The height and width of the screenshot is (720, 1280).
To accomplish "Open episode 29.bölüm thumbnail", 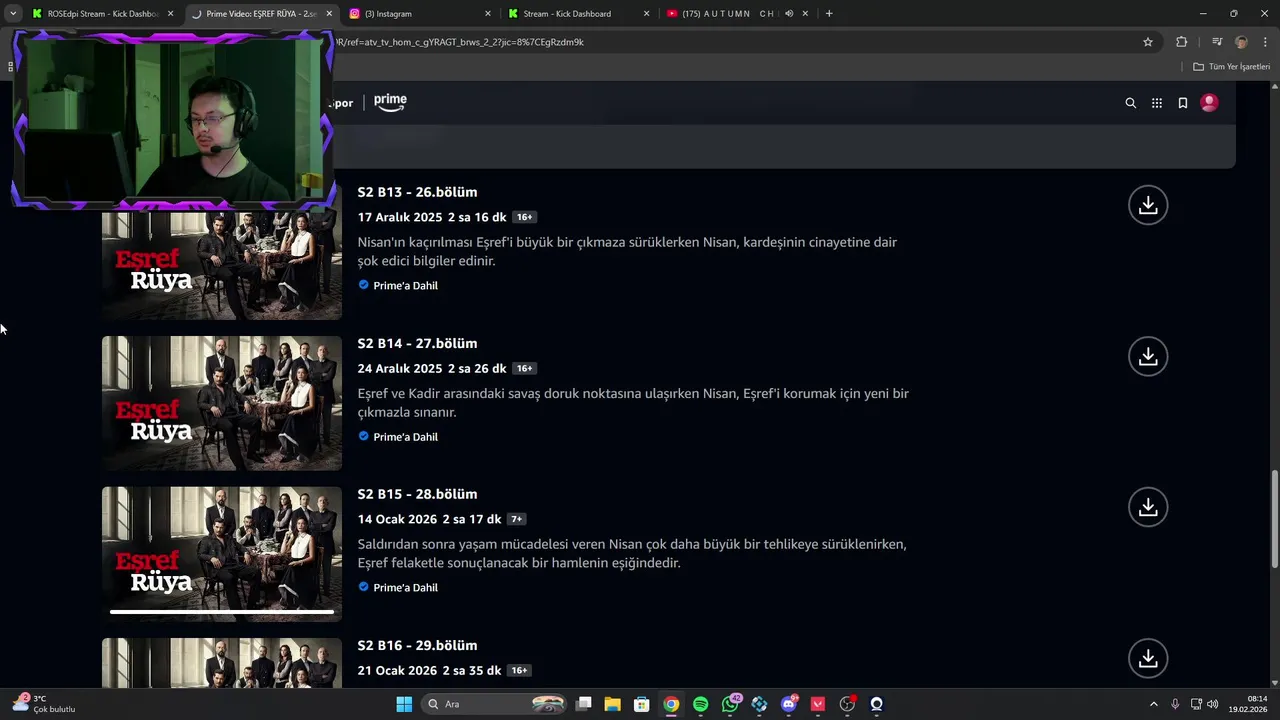I will click(222, 663).
